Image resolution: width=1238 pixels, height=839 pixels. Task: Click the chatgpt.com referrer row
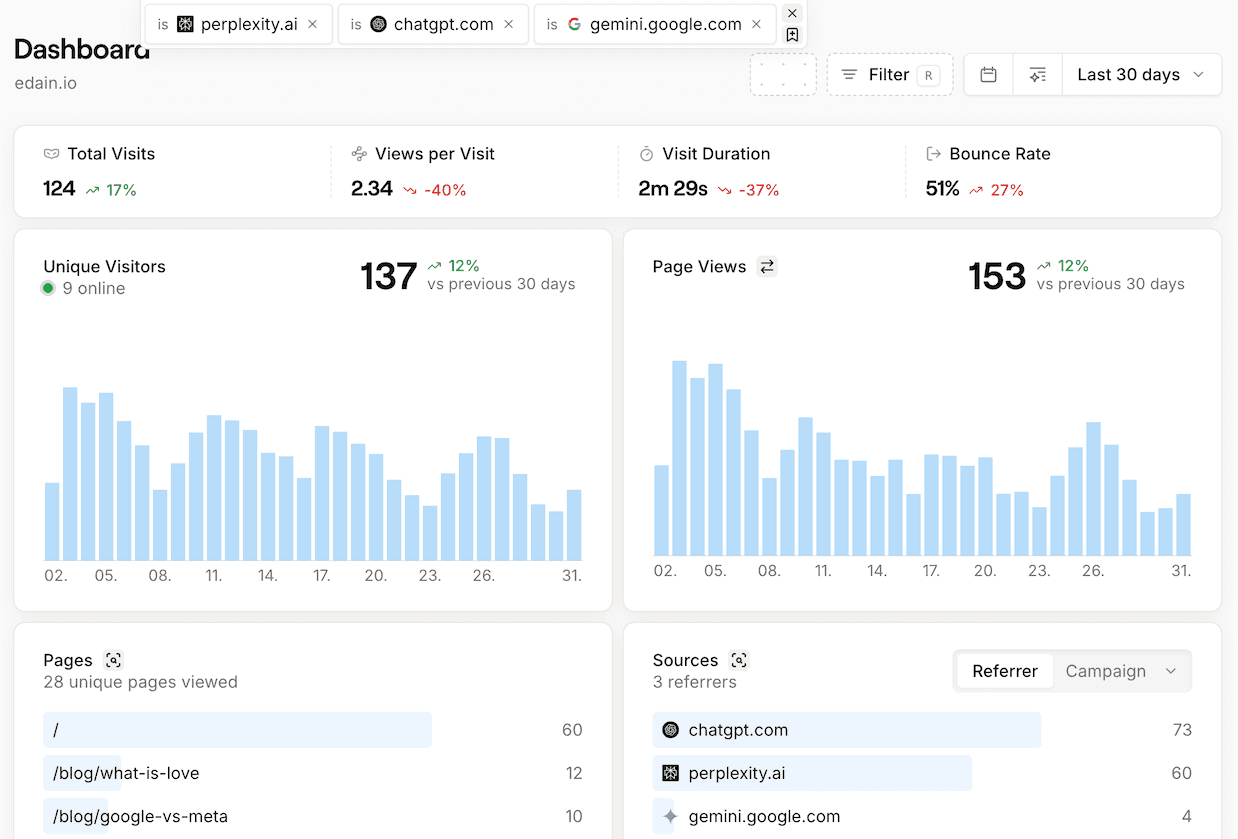coord(846,730)
